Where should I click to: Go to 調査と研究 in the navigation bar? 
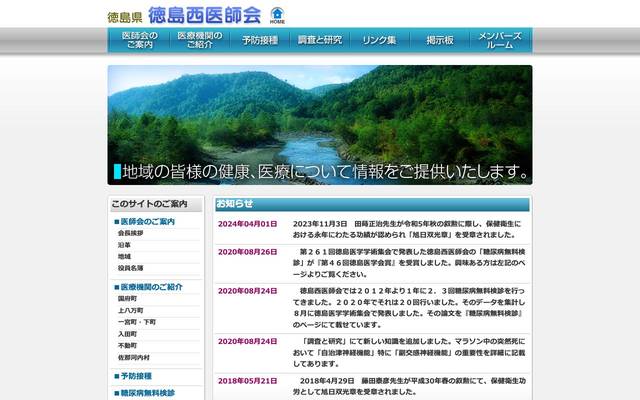tap(320, 40)
